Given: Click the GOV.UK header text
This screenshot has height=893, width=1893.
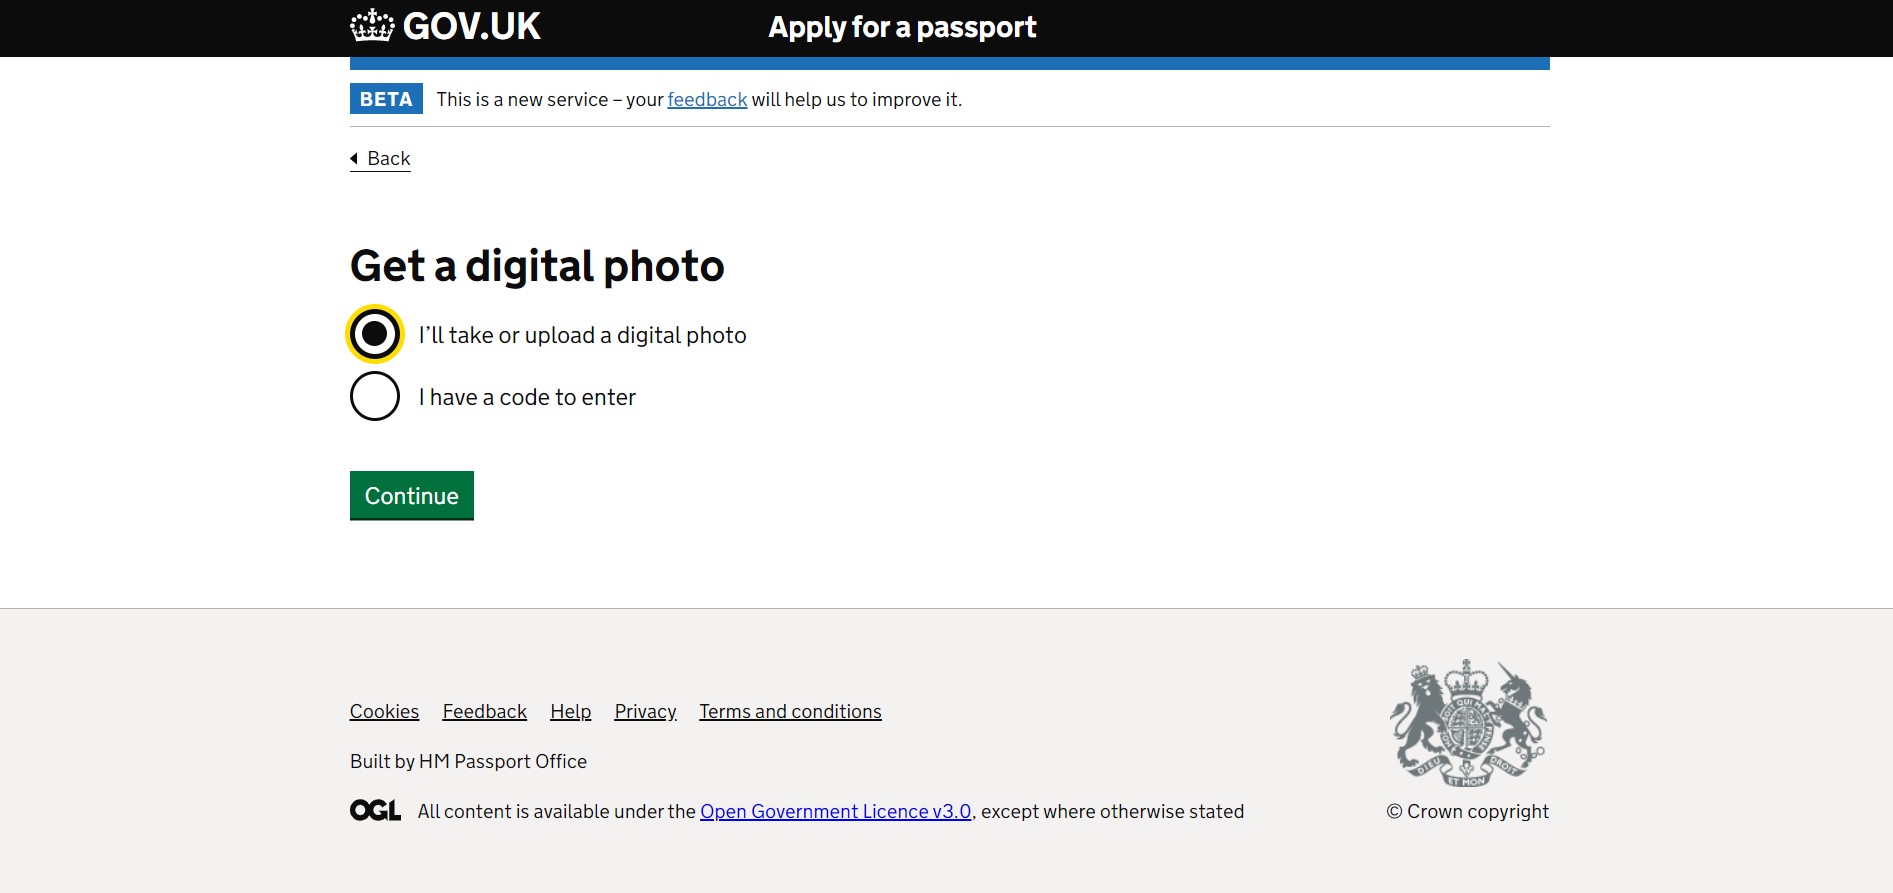Looking at the screenshot, I should 472,26.
